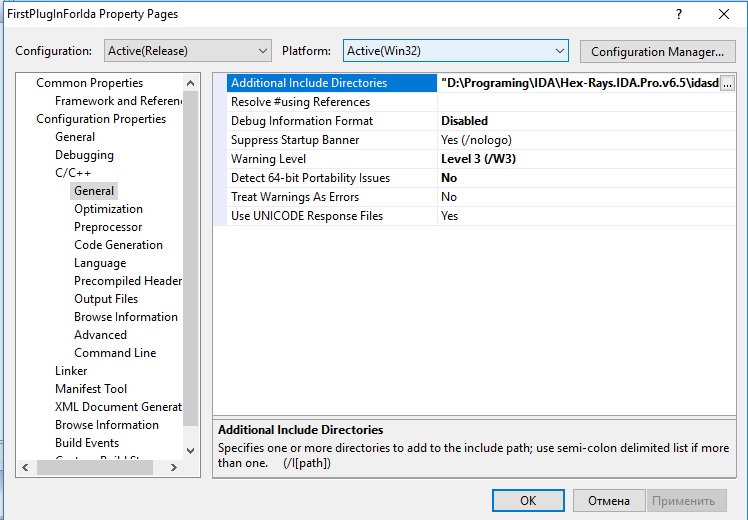The width and height of the screenshot is (748, 520).
Task: Select XML Document Generator tree node
Action: (x=118, y=407)
